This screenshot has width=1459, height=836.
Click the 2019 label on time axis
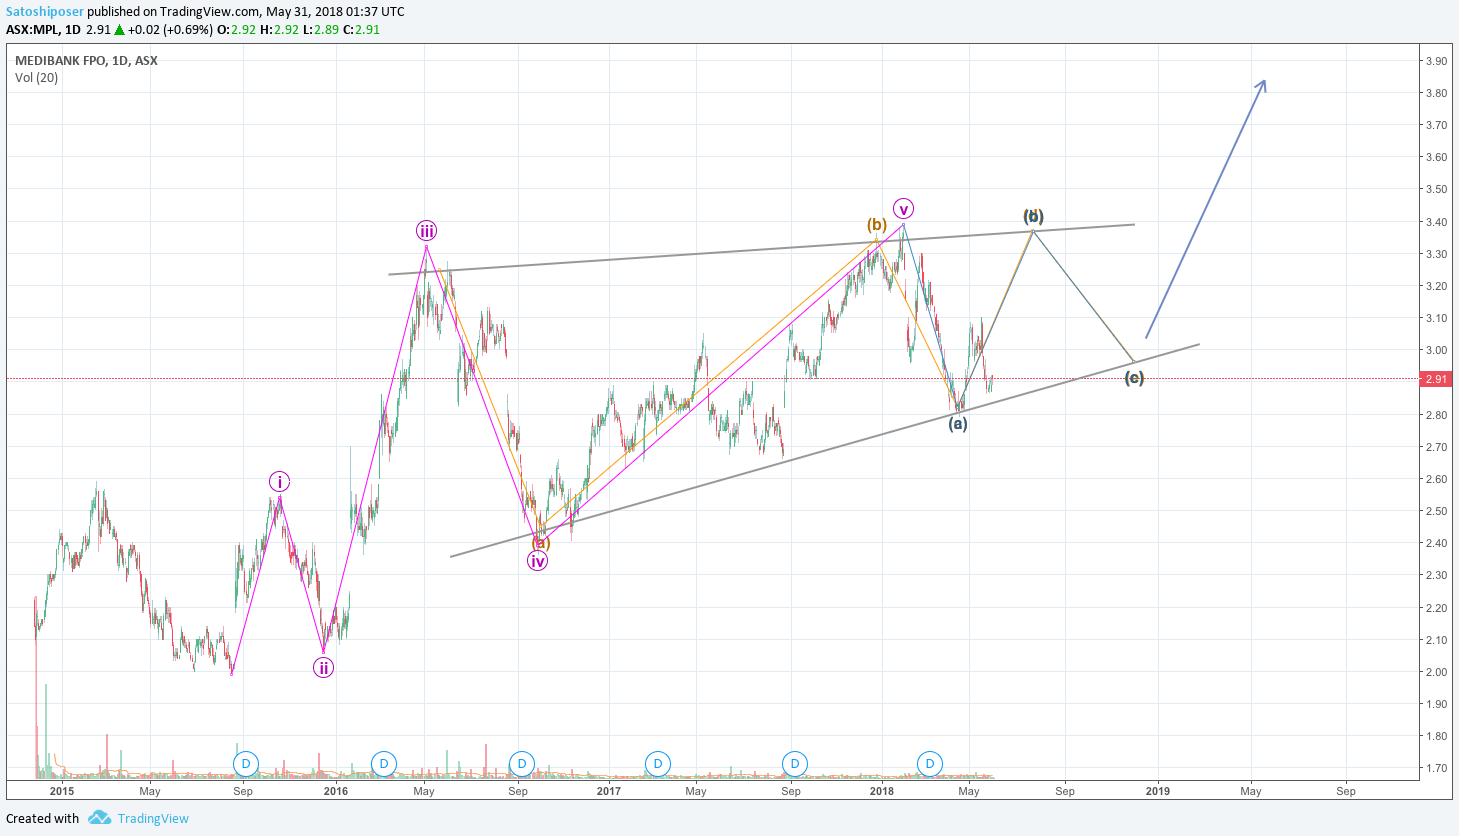[x=1157, y=791]
